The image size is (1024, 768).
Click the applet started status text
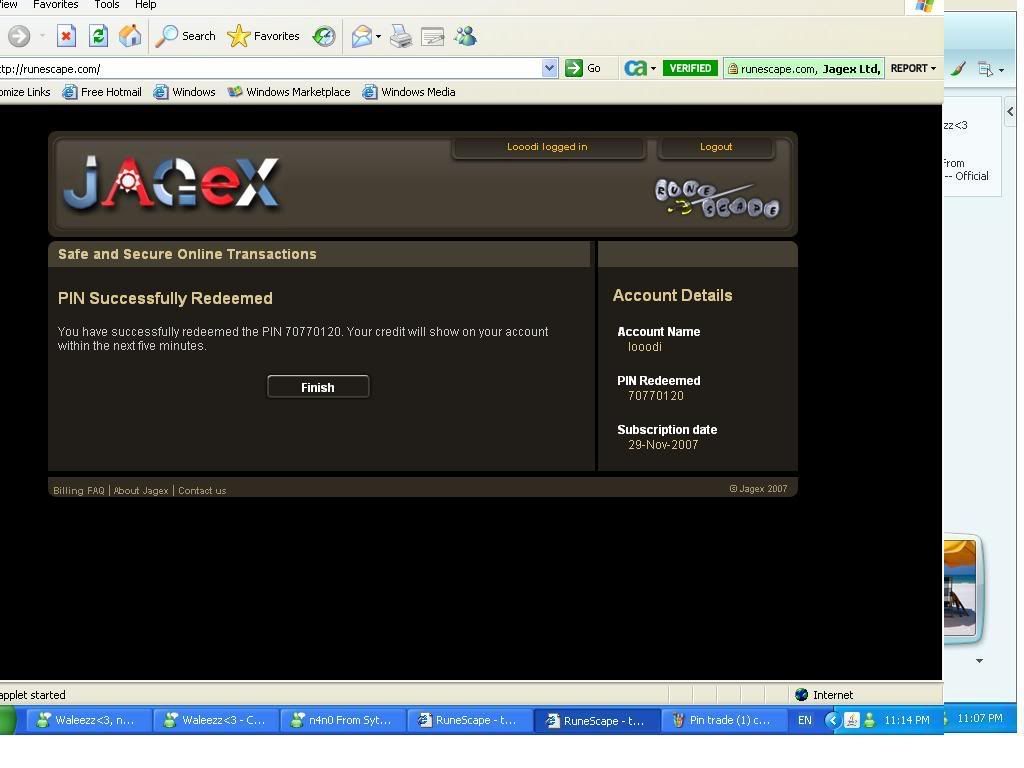(33, 695)
